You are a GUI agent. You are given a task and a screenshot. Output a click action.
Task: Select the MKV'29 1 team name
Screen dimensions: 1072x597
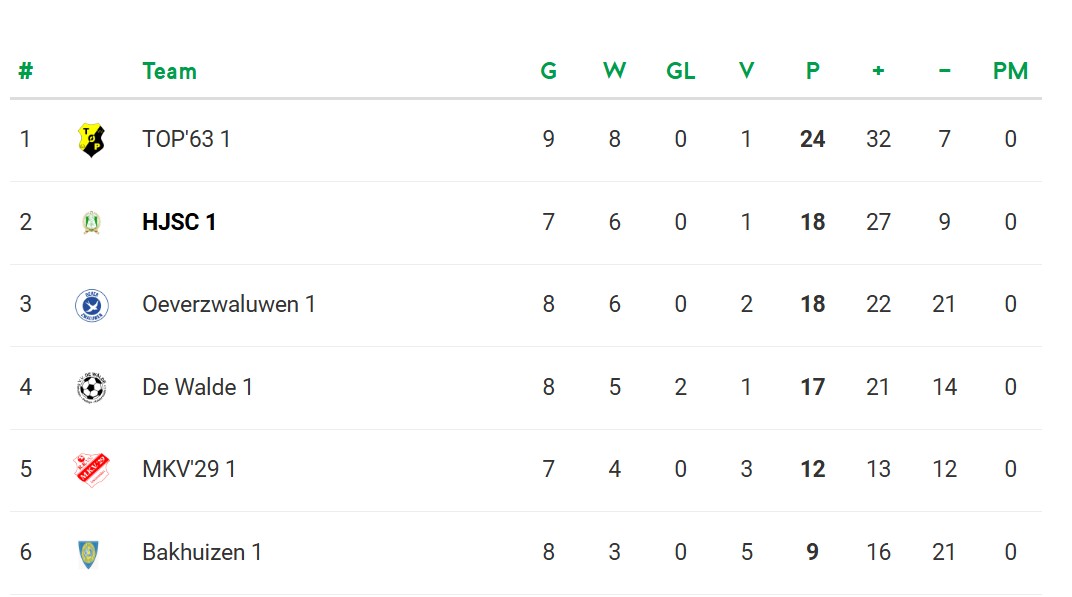189,469
